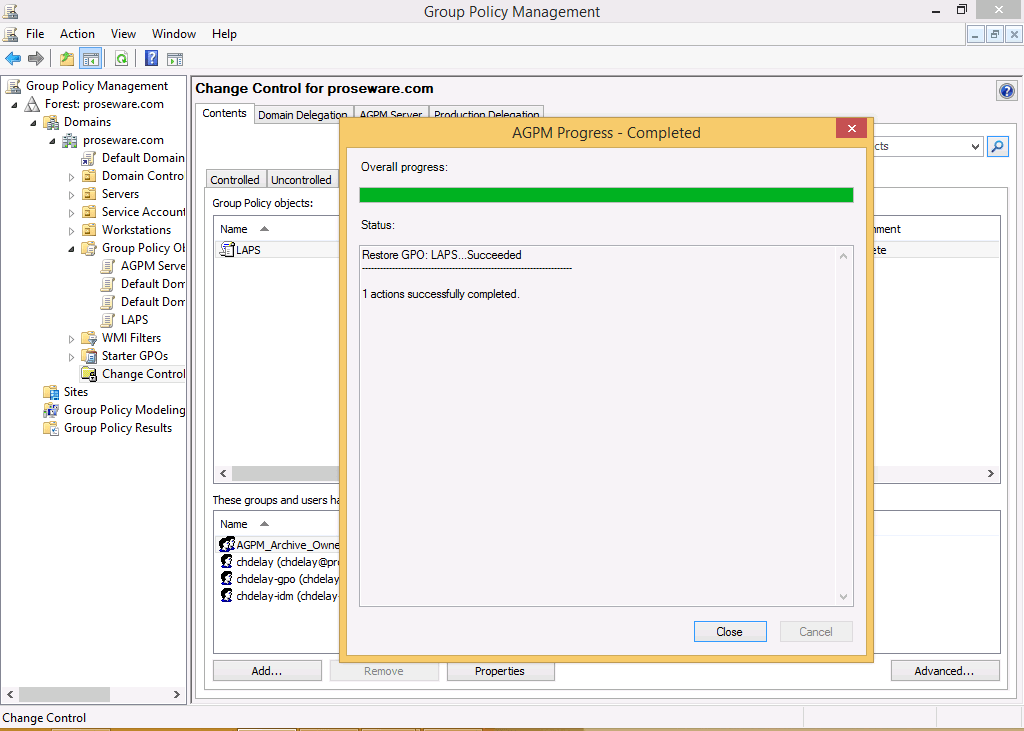1024x731 pixels.
Task: Click the Advanced... button
Action: [x=943, y=671]
